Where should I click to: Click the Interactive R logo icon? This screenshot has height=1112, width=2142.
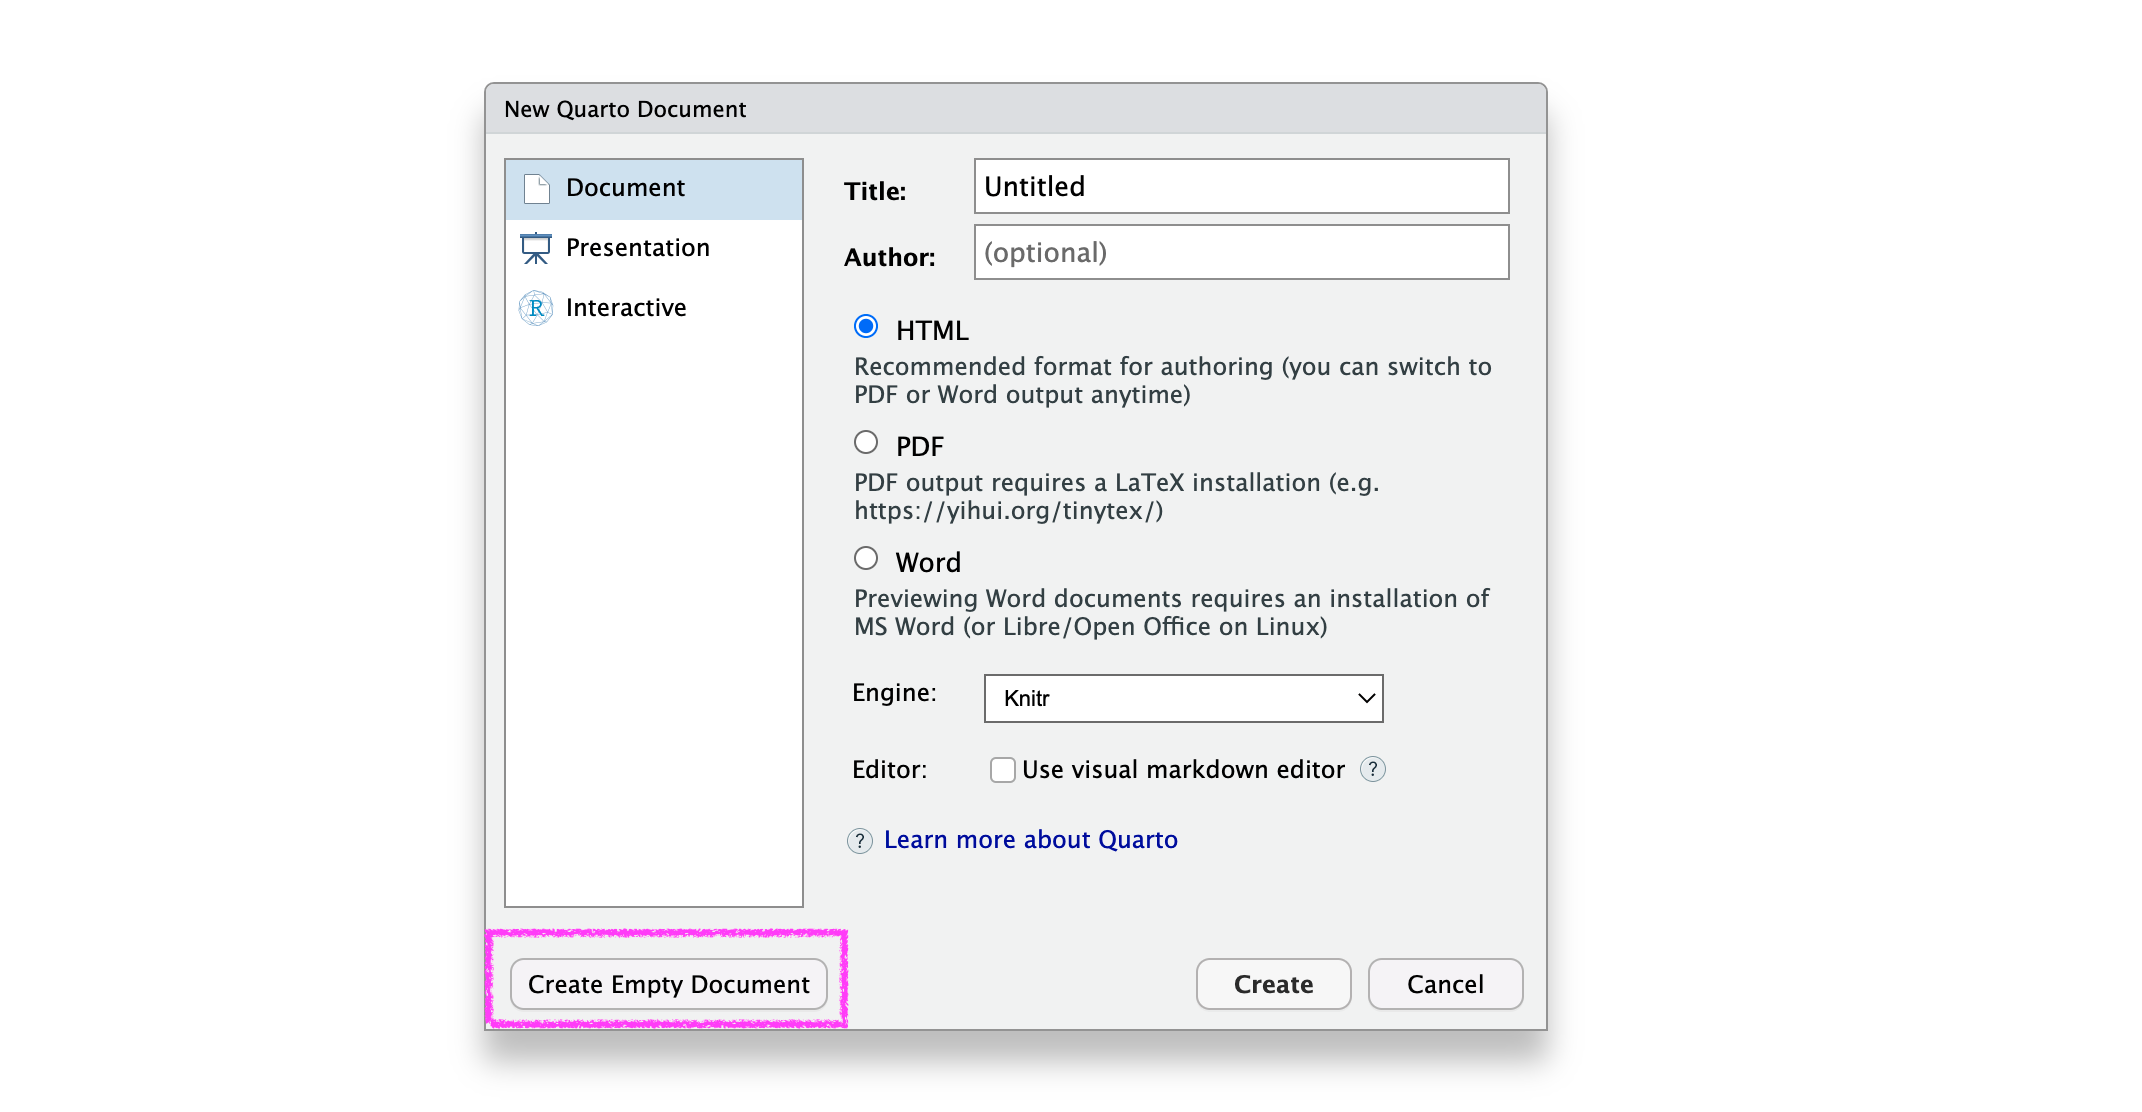[536, 308]
